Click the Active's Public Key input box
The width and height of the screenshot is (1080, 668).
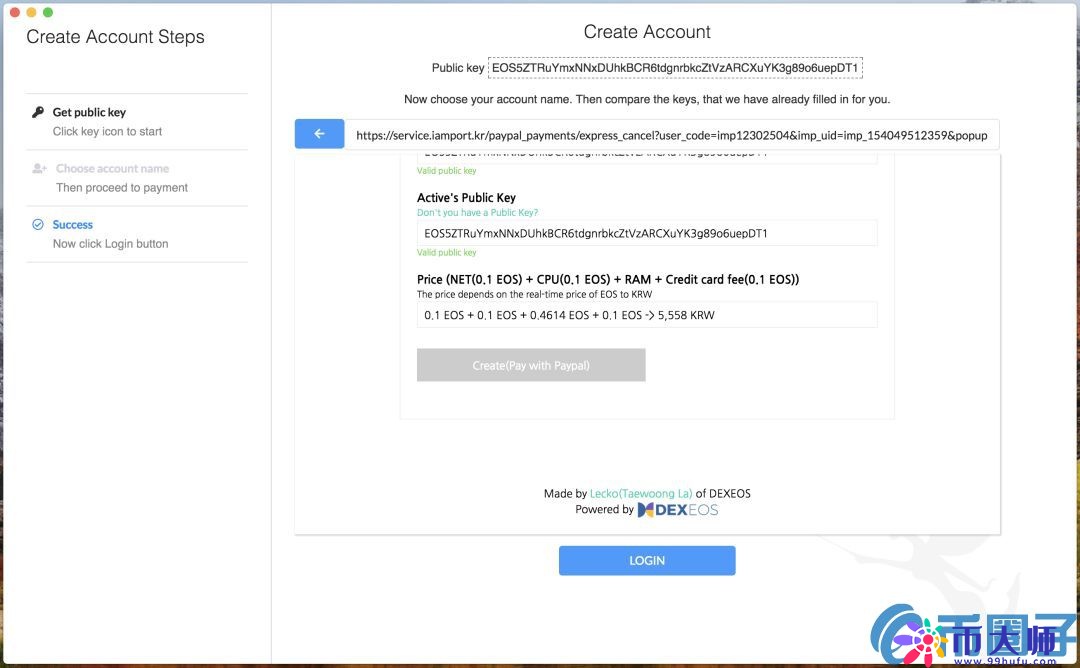(646, 233)
